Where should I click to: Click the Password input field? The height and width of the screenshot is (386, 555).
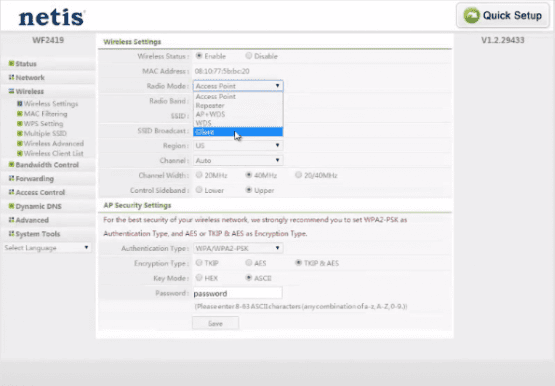(x=238, y=293)
